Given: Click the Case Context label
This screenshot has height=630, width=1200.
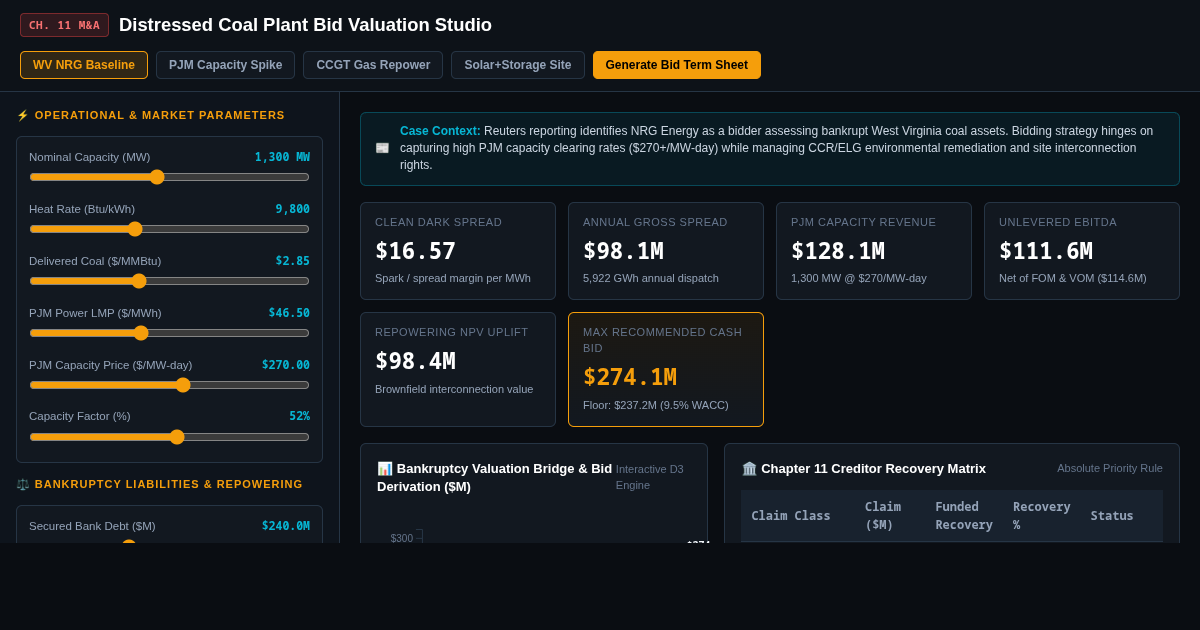Looking at the screenshot, I should click(440, 131).
